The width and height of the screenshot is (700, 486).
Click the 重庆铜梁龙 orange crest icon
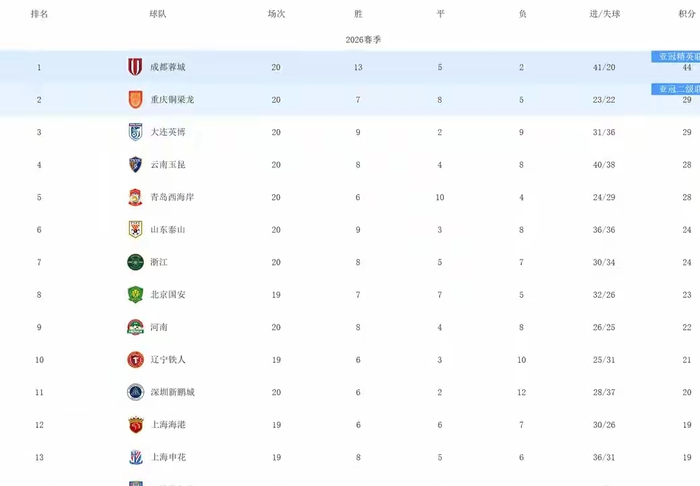click(x=135, y=100)
